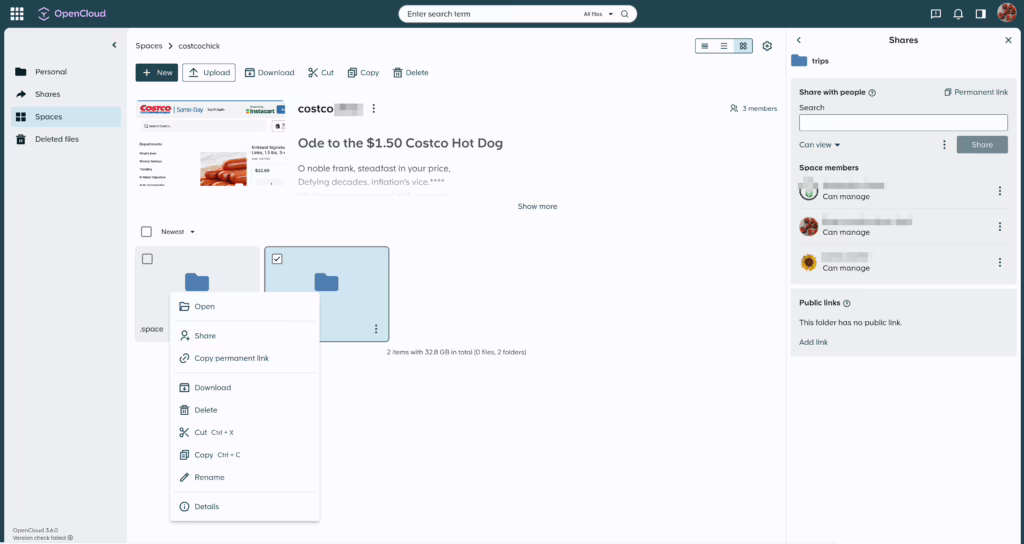1024x544 pixels.
Task: Switch to tiles view
Action: tap(743, 46)
